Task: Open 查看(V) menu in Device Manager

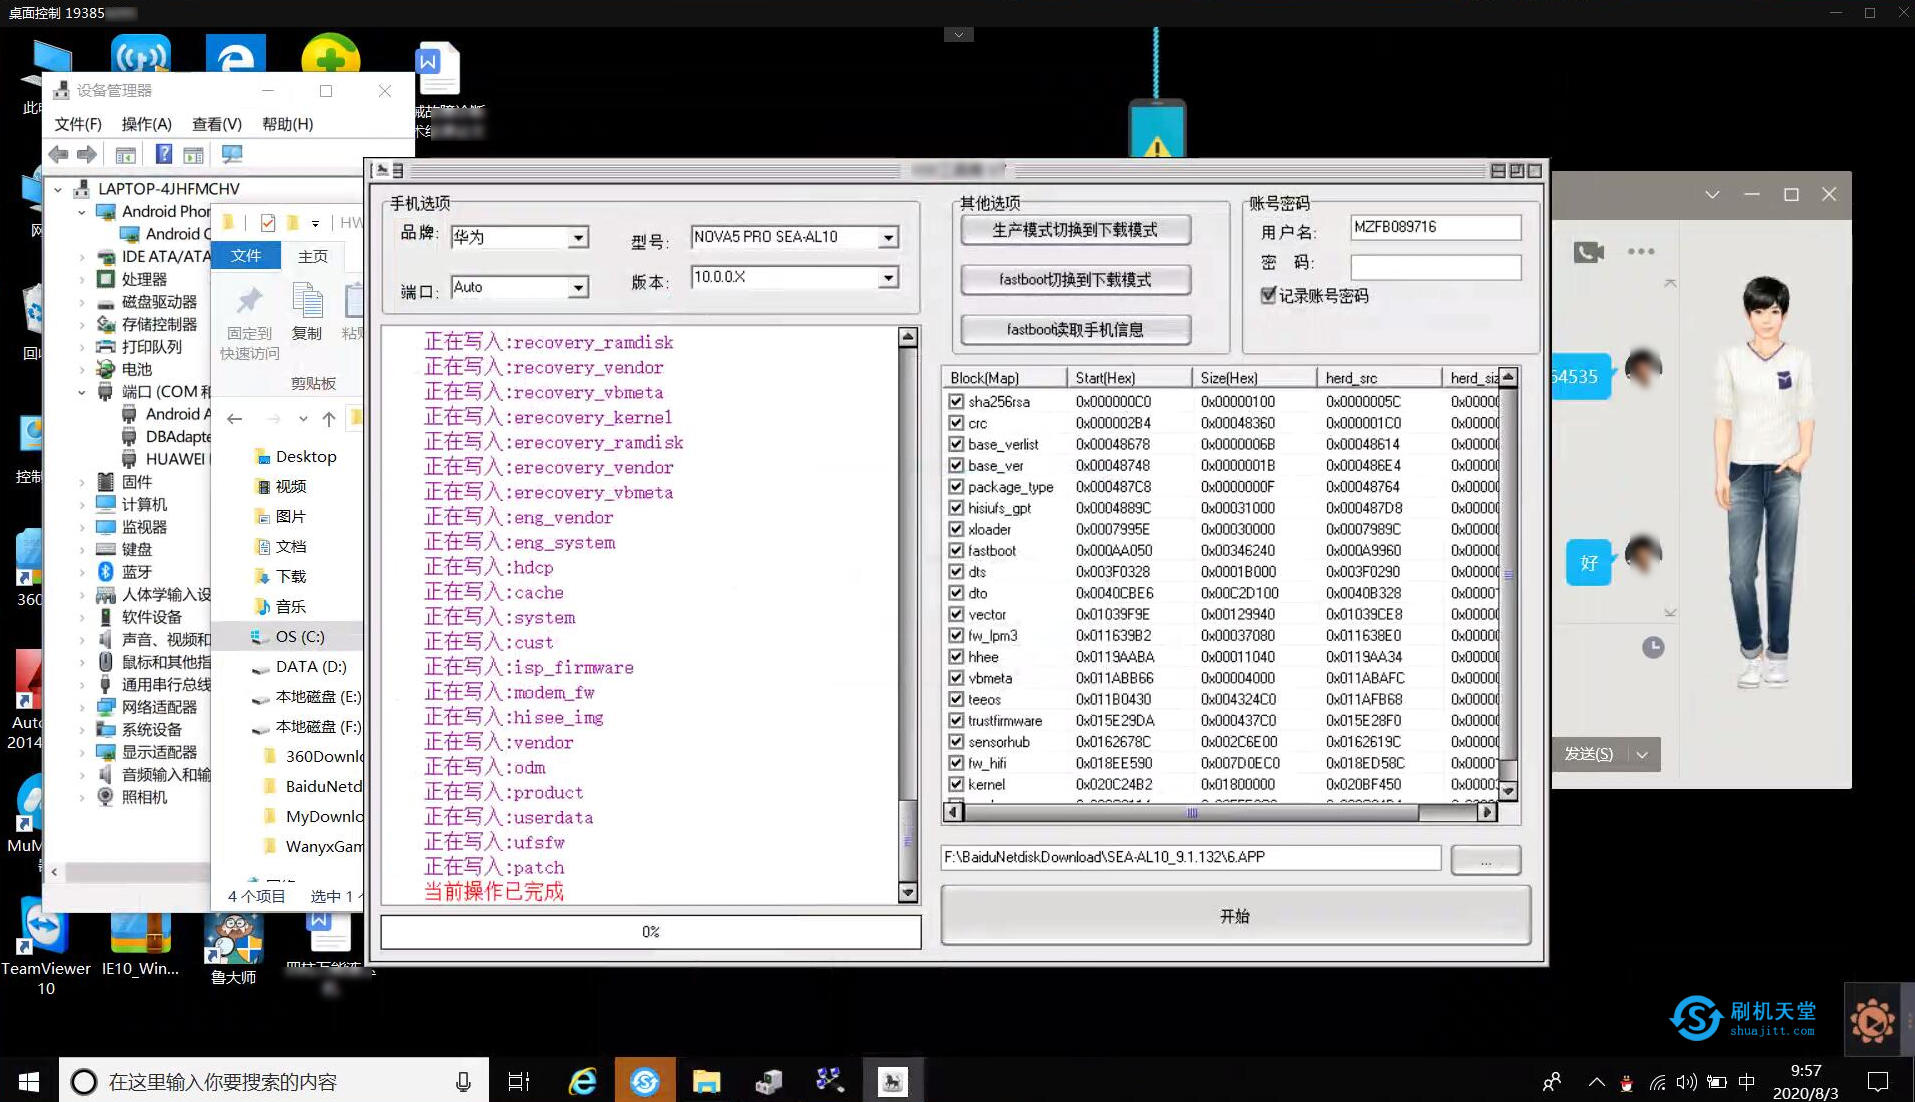Action: pos(217,124)
